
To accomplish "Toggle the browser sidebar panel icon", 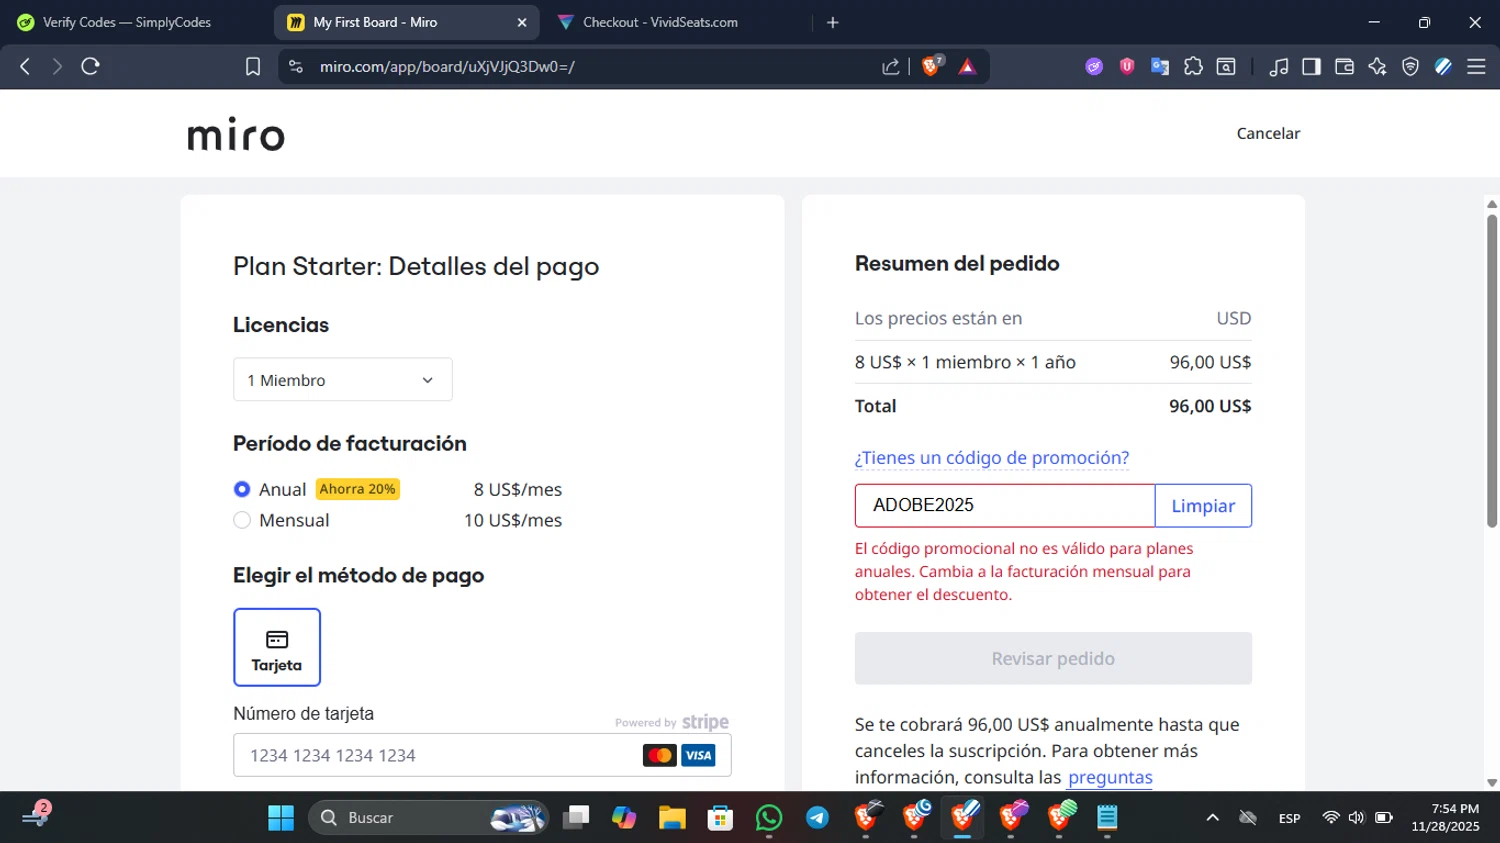I will pos(1311,66).
